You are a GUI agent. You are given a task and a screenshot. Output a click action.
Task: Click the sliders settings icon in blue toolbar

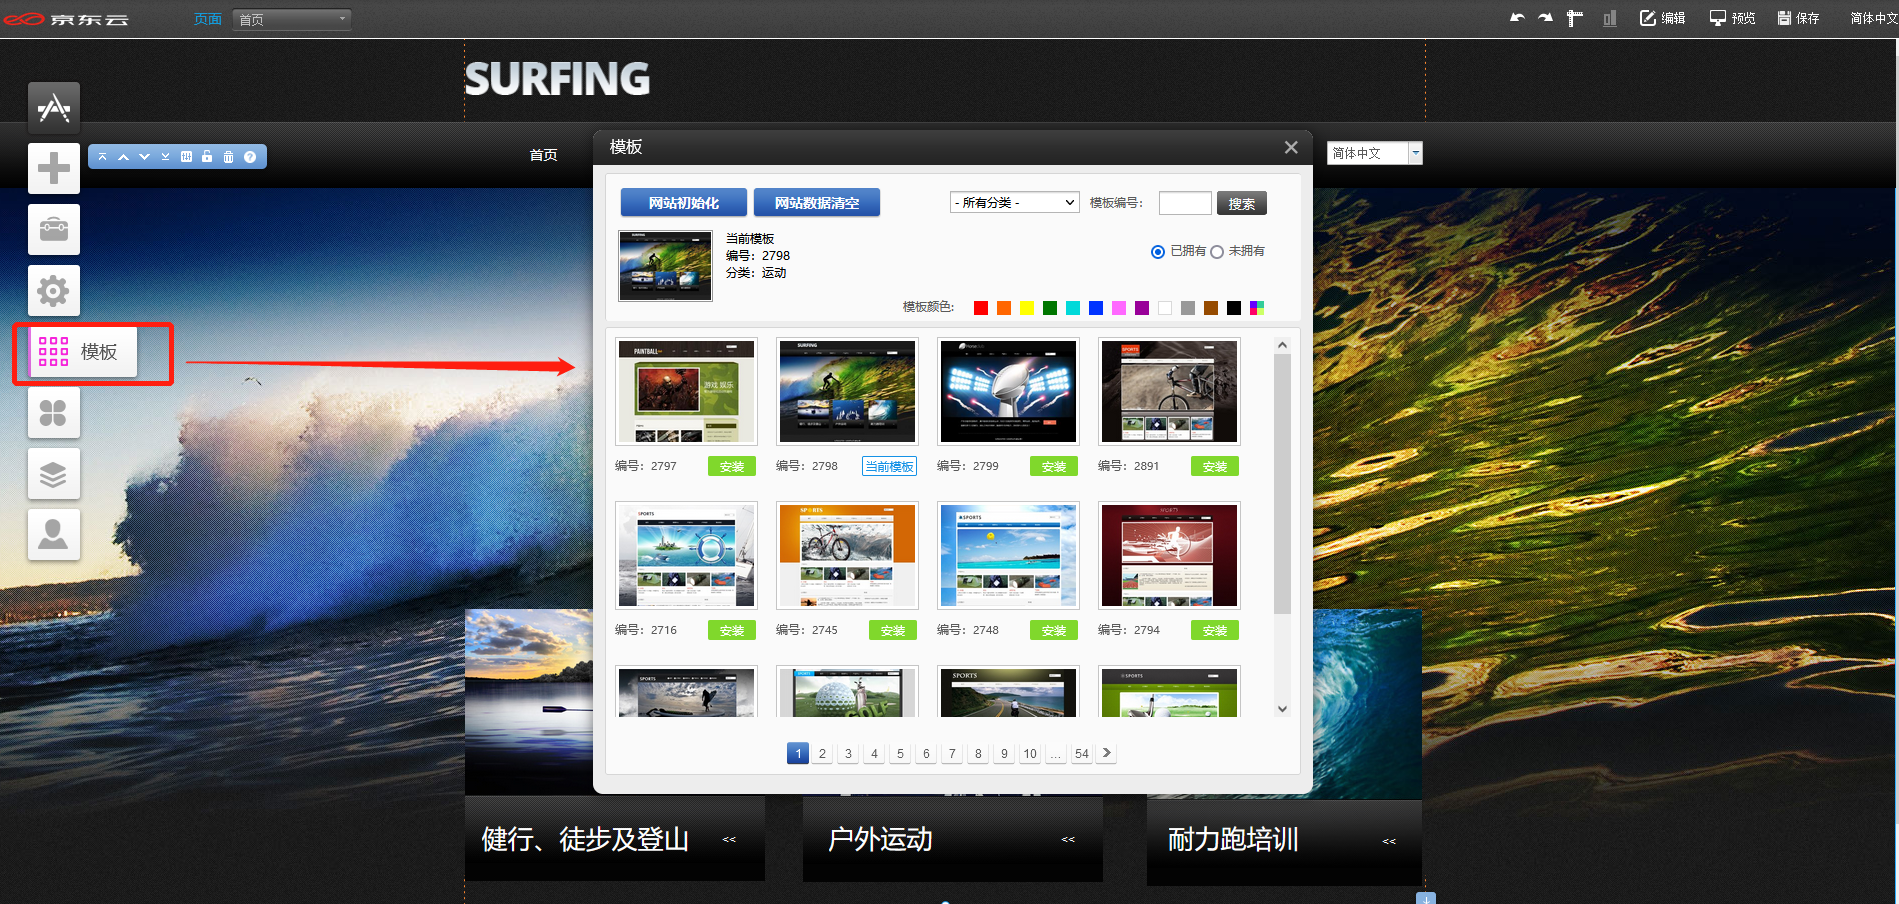point(186,157)
